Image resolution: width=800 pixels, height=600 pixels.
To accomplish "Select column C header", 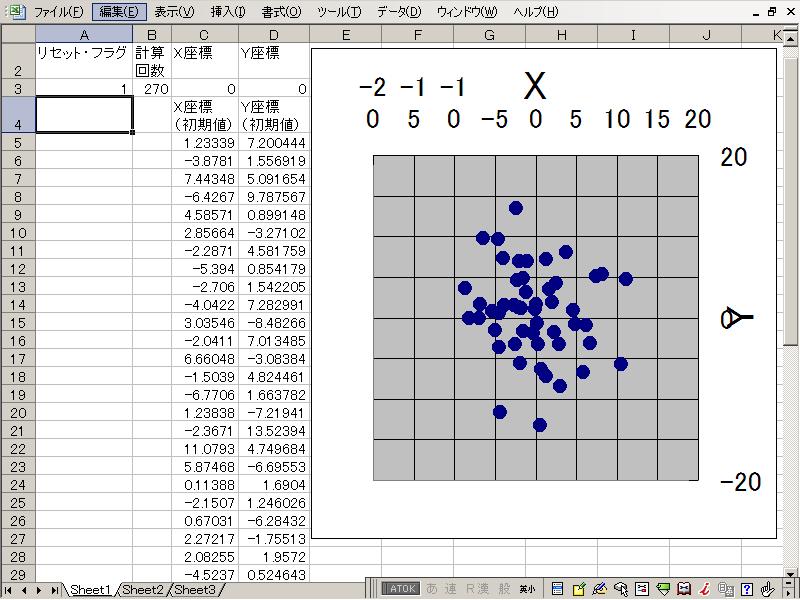I will click(204, 35).
